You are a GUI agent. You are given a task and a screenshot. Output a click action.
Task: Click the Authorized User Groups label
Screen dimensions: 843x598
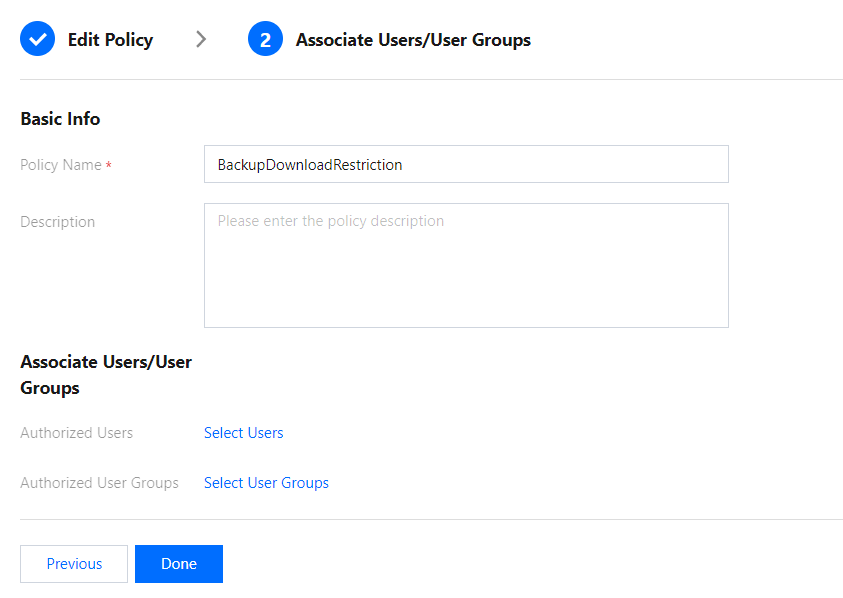click(99, 483)
